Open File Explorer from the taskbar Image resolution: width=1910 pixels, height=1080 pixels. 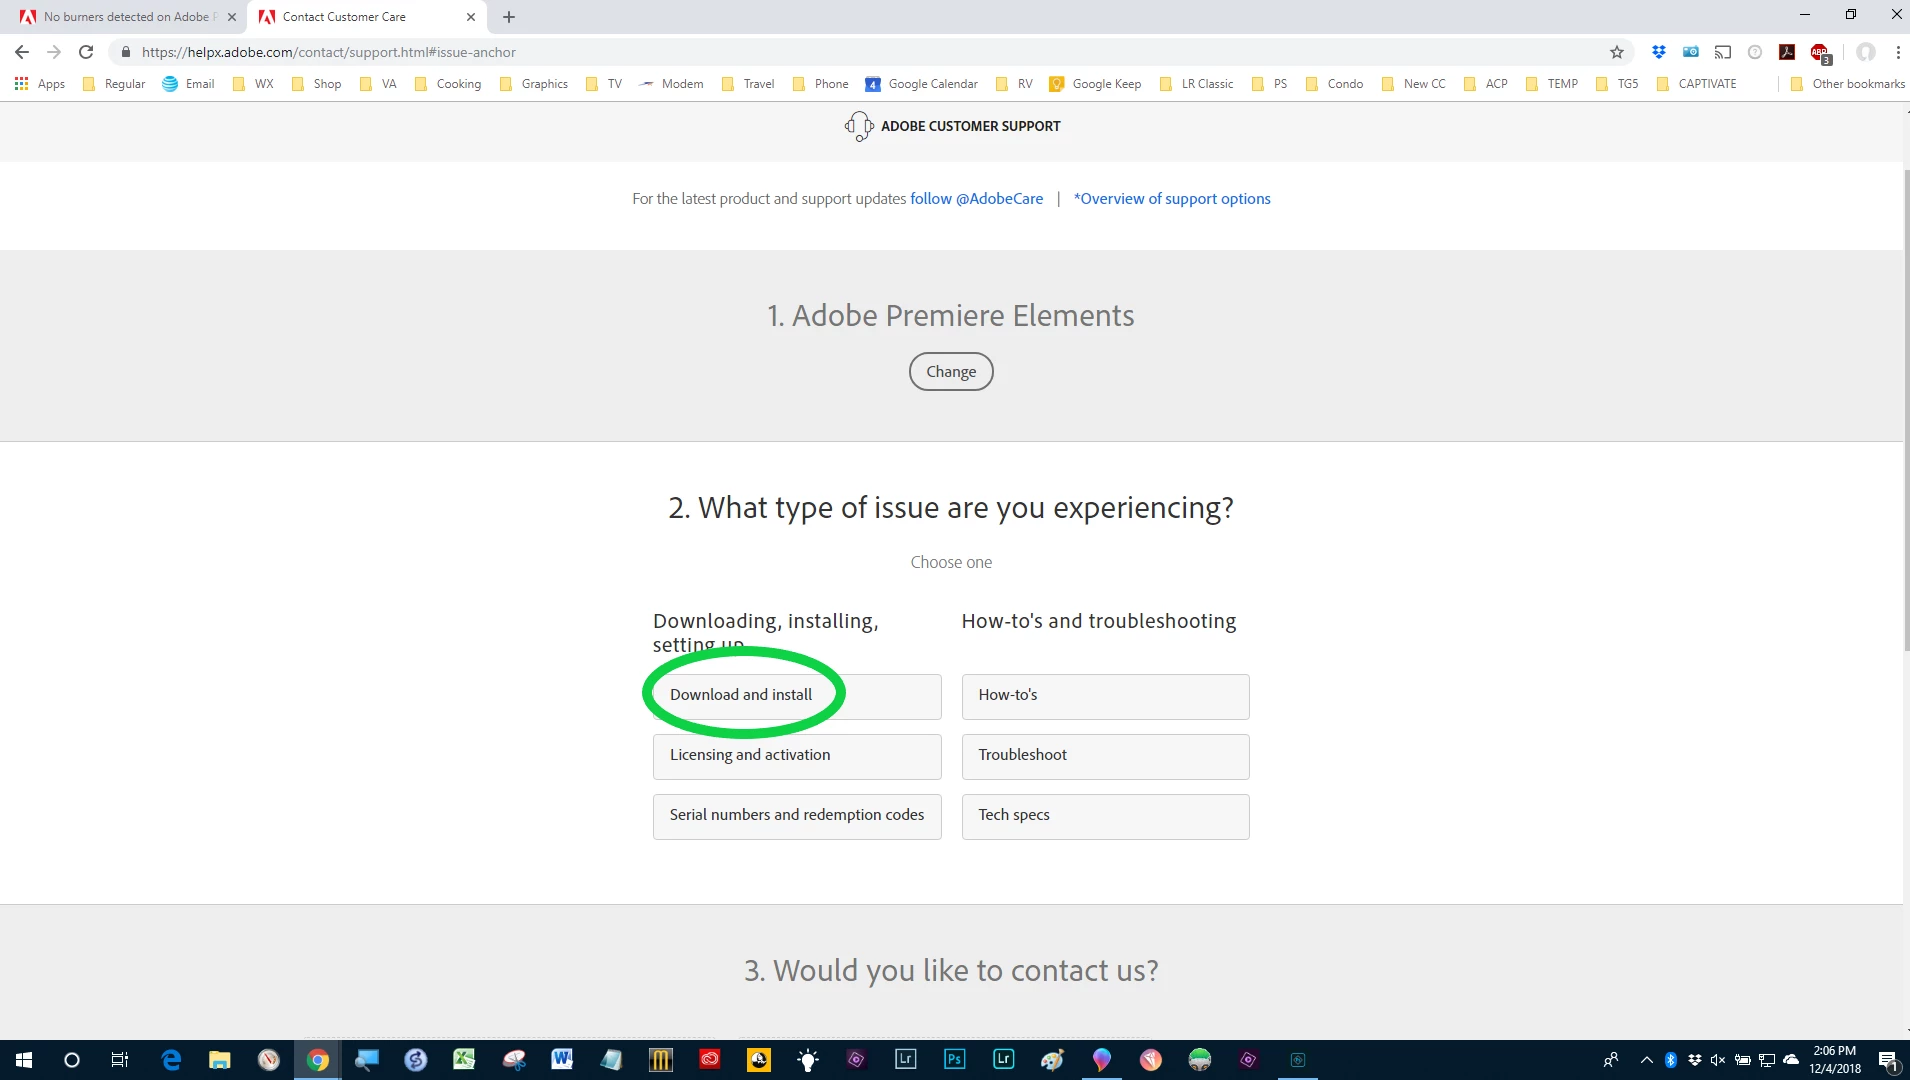(220, 1060)
